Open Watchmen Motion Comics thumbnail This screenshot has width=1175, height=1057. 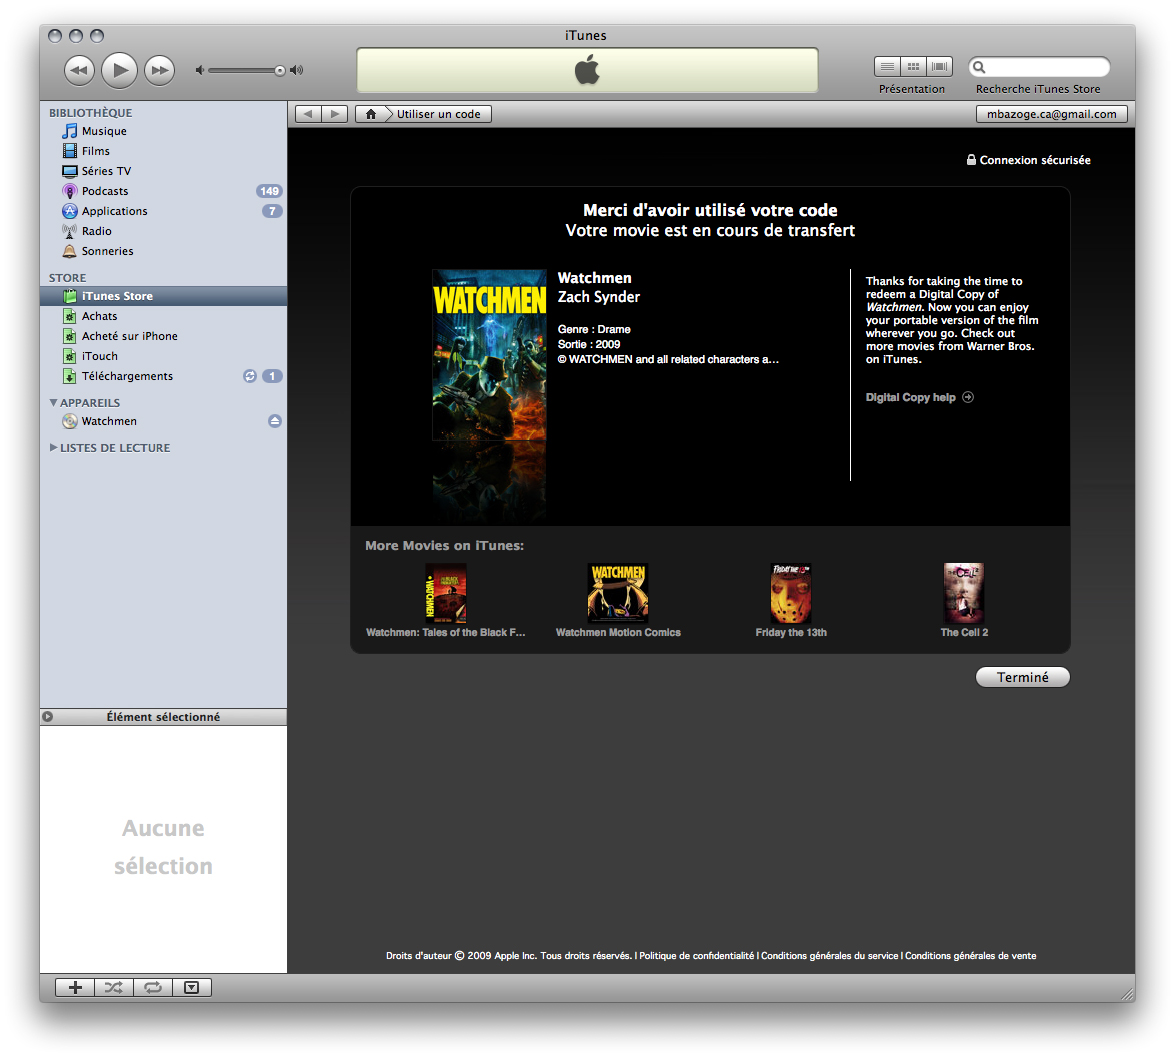tap(618, 593)
